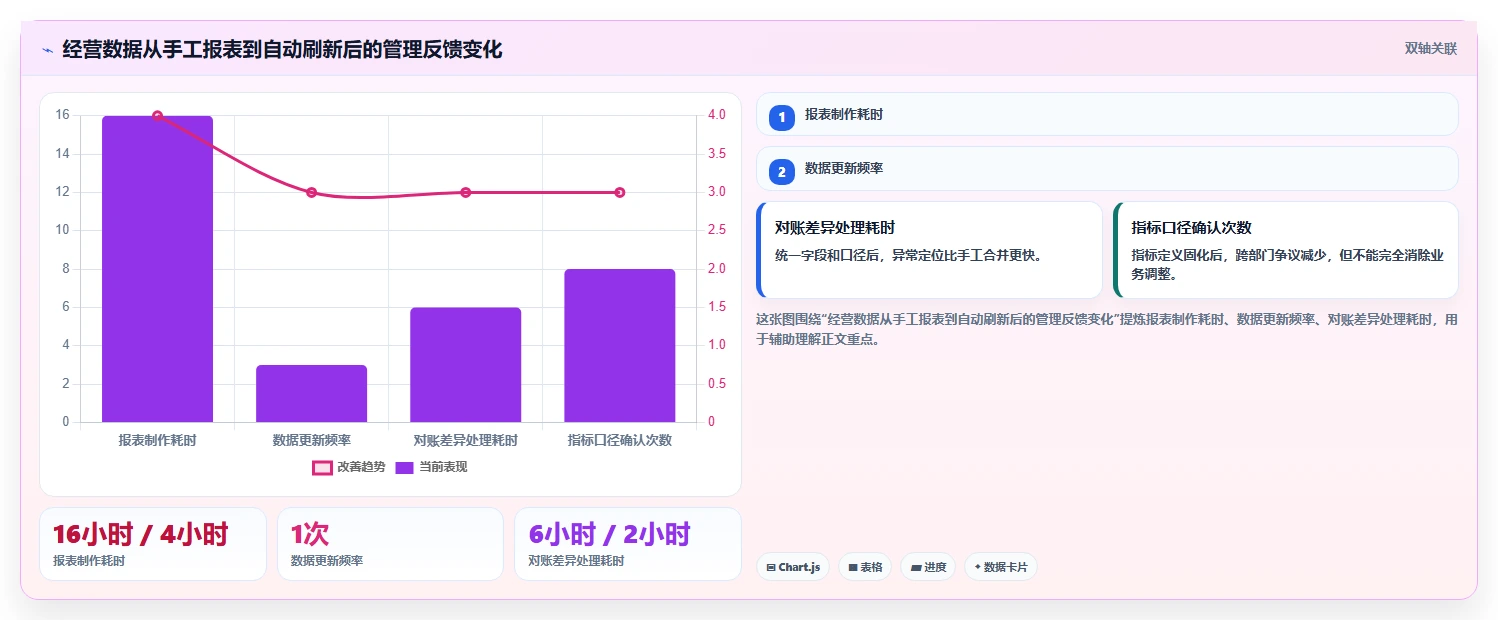Click the 16小时 / 4小时 stat card
Viewport: 1498px width, 620px height.
153,544
